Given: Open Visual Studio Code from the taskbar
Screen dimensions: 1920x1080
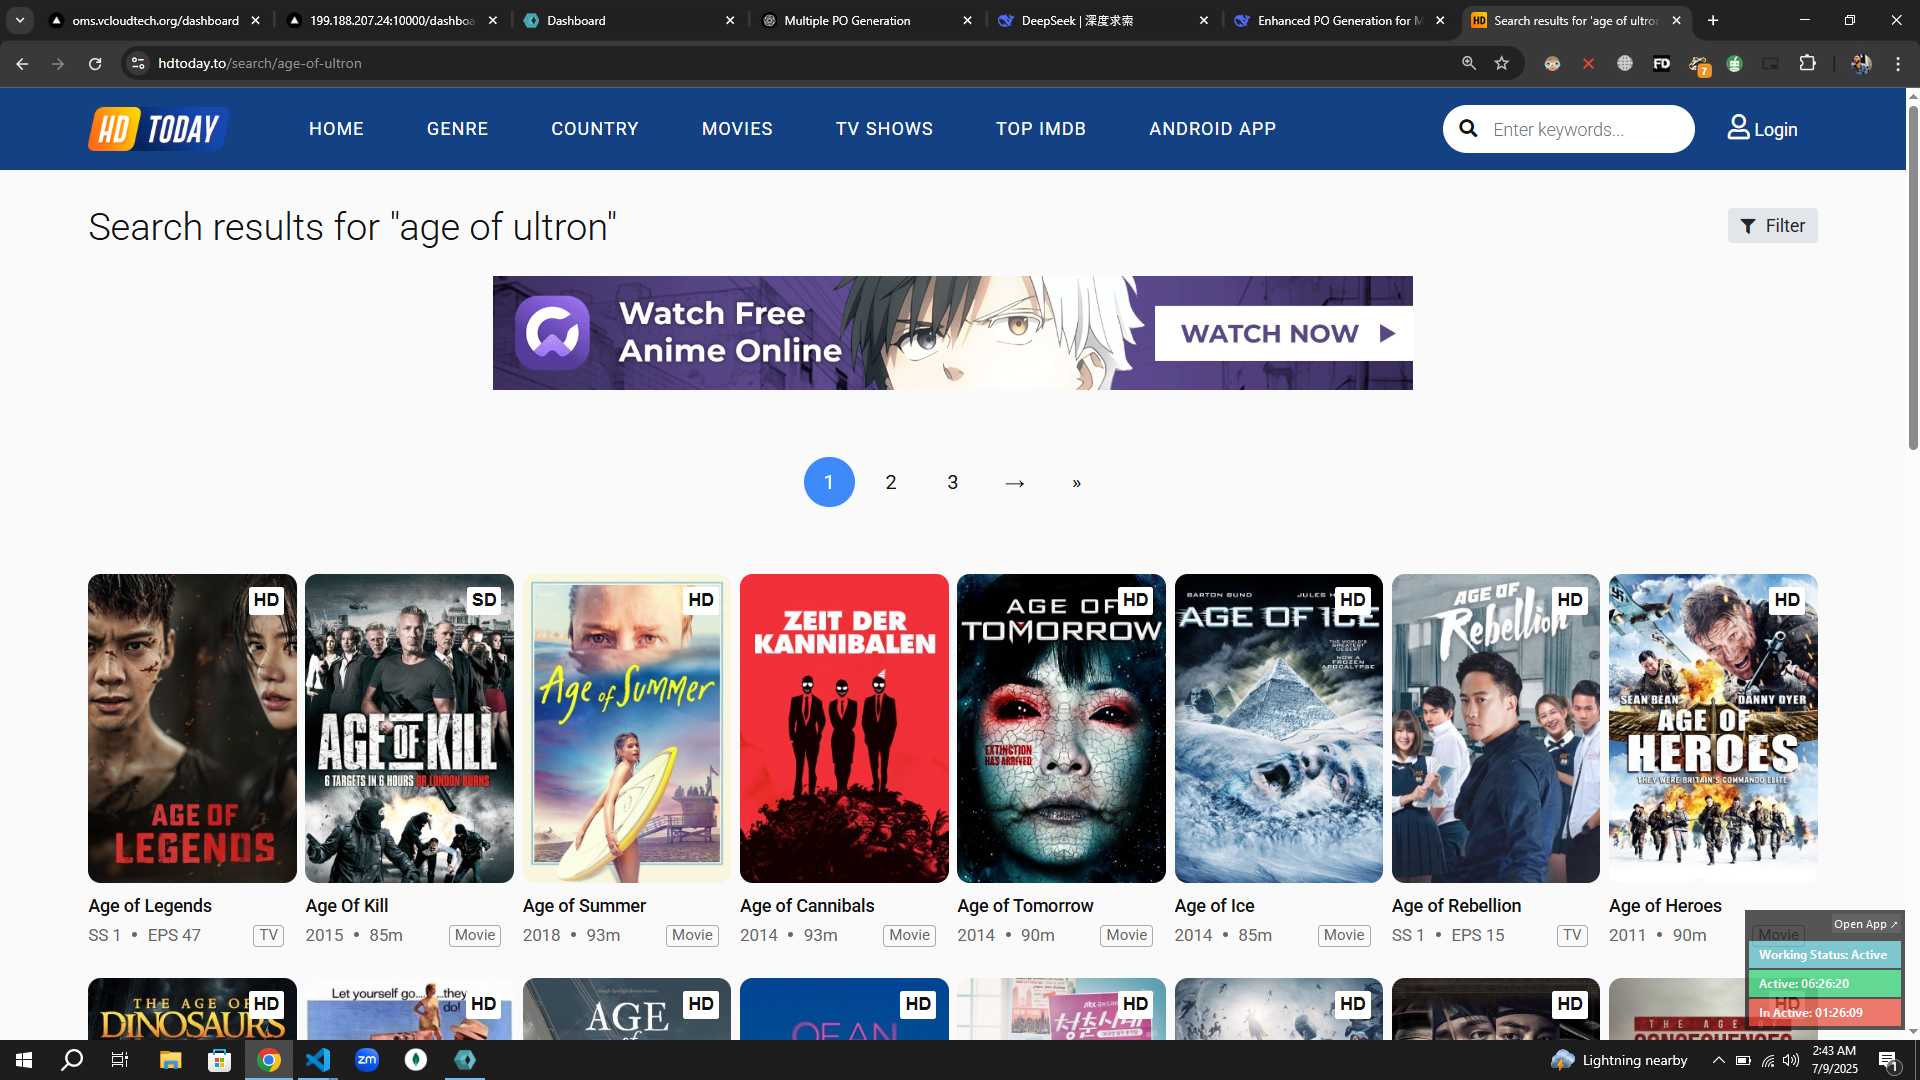Looking at the screenshot, I should pos(318,1060).
